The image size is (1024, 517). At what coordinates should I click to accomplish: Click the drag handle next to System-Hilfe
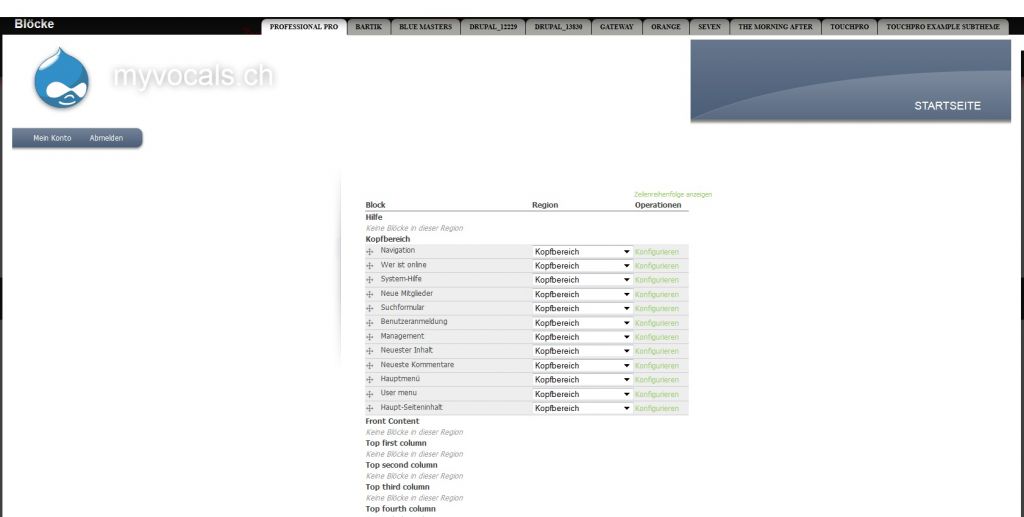click(370, 280)
